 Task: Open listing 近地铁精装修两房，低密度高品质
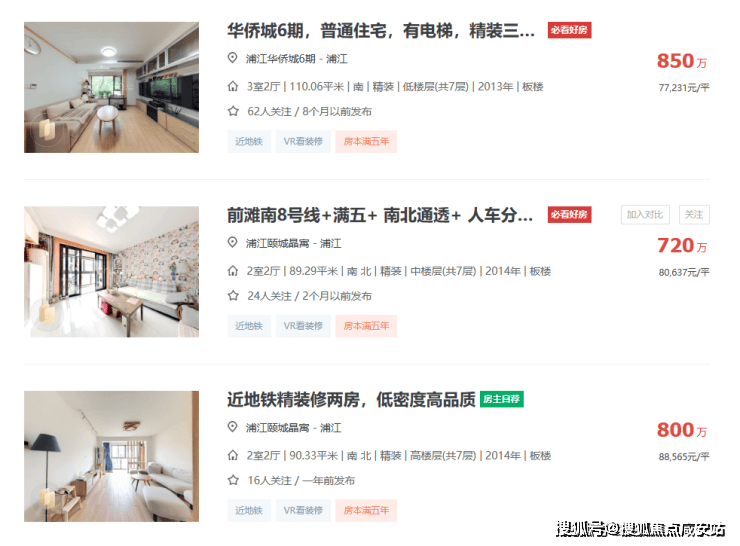coord(351,400)
